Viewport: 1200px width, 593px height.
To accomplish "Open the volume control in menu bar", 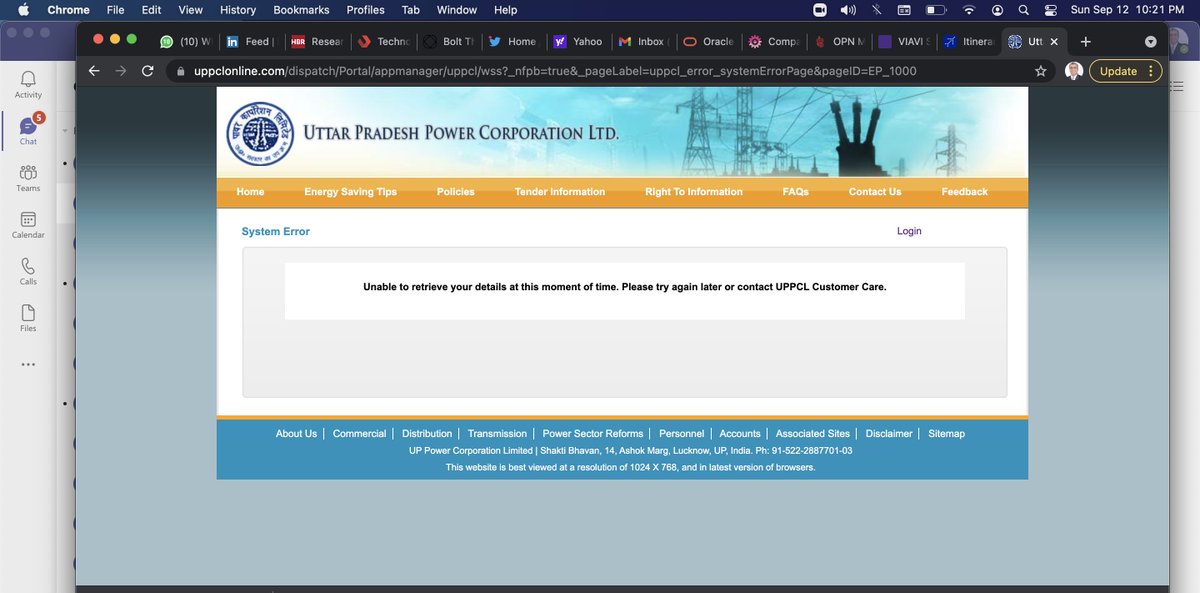I will click(x=848, y=10).
